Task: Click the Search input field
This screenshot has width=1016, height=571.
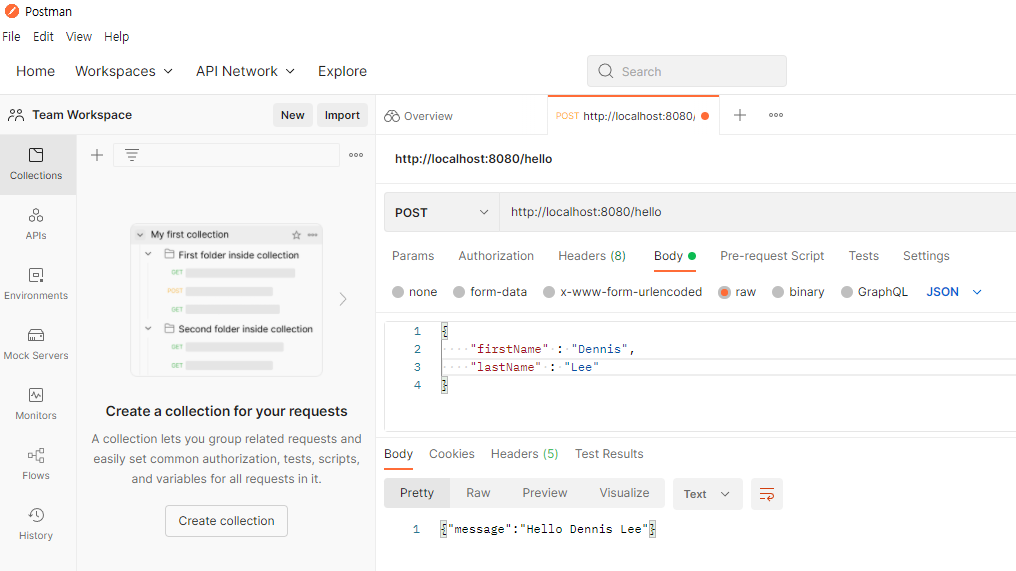Action: 687,71
